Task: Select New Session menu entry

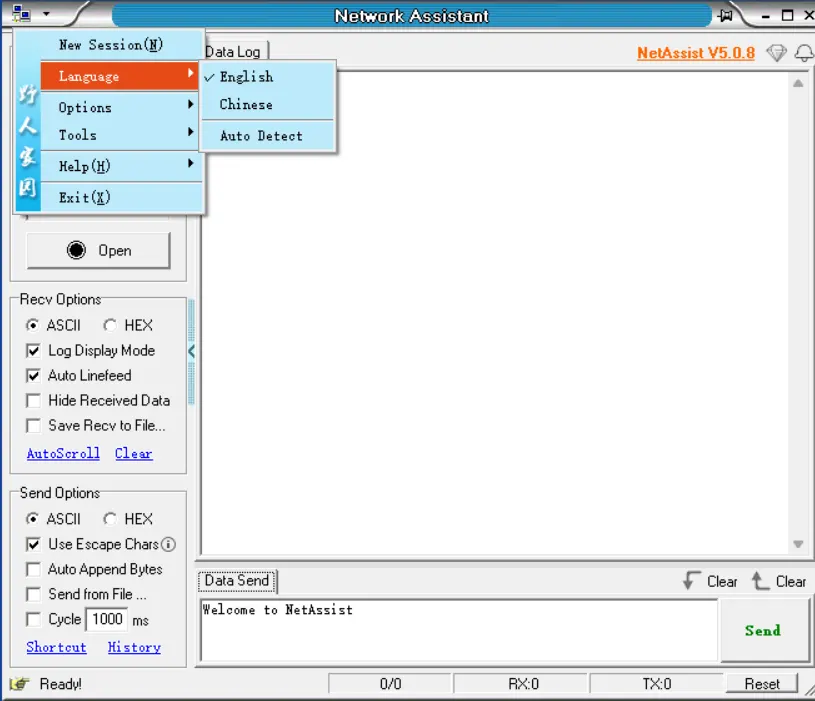Action: pyautogui.click(x=110, y=45)
